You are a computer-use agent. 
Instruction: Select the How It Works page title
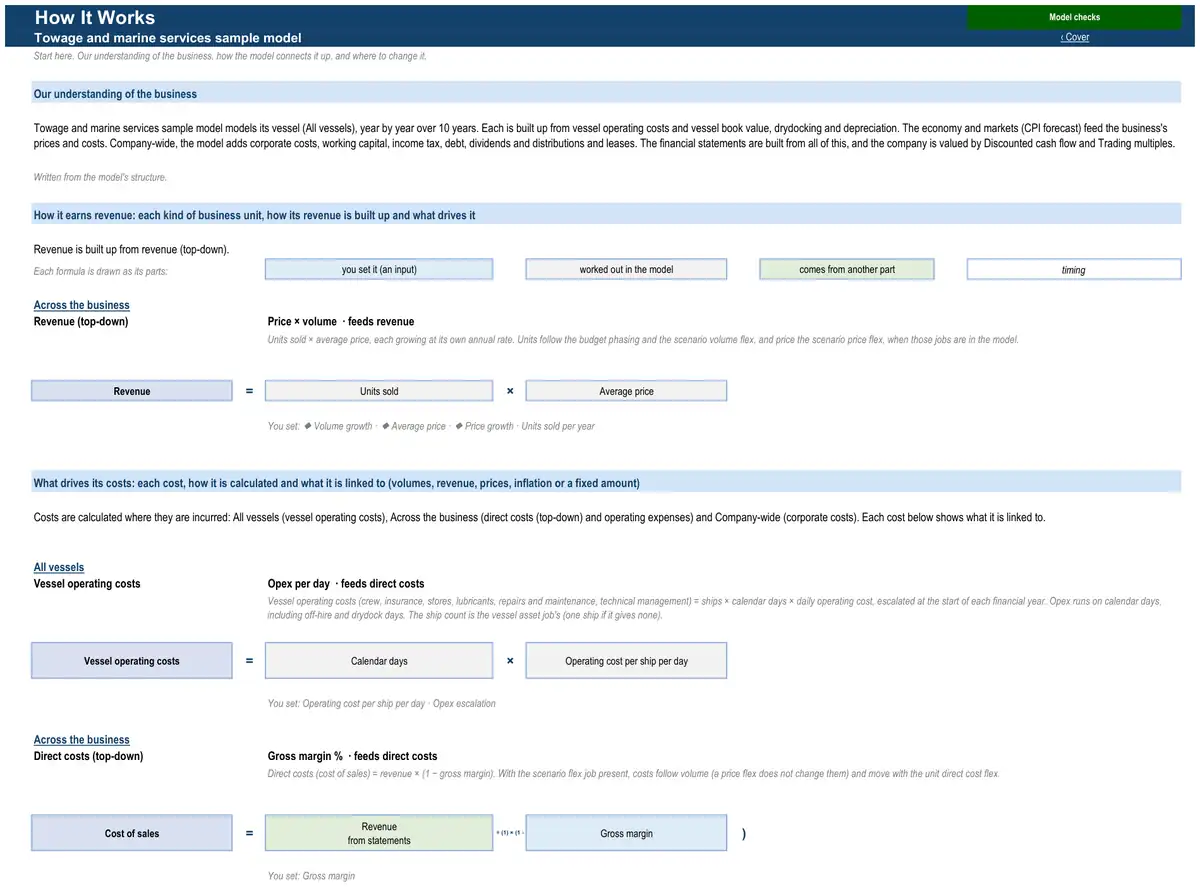tap(95, 17)
